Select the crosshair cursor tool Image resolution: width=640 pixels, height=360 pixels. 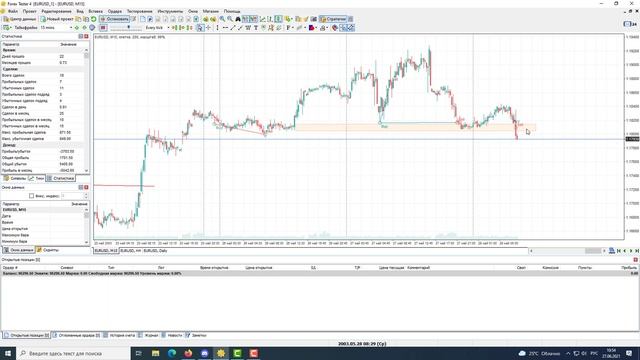point(208,28)
